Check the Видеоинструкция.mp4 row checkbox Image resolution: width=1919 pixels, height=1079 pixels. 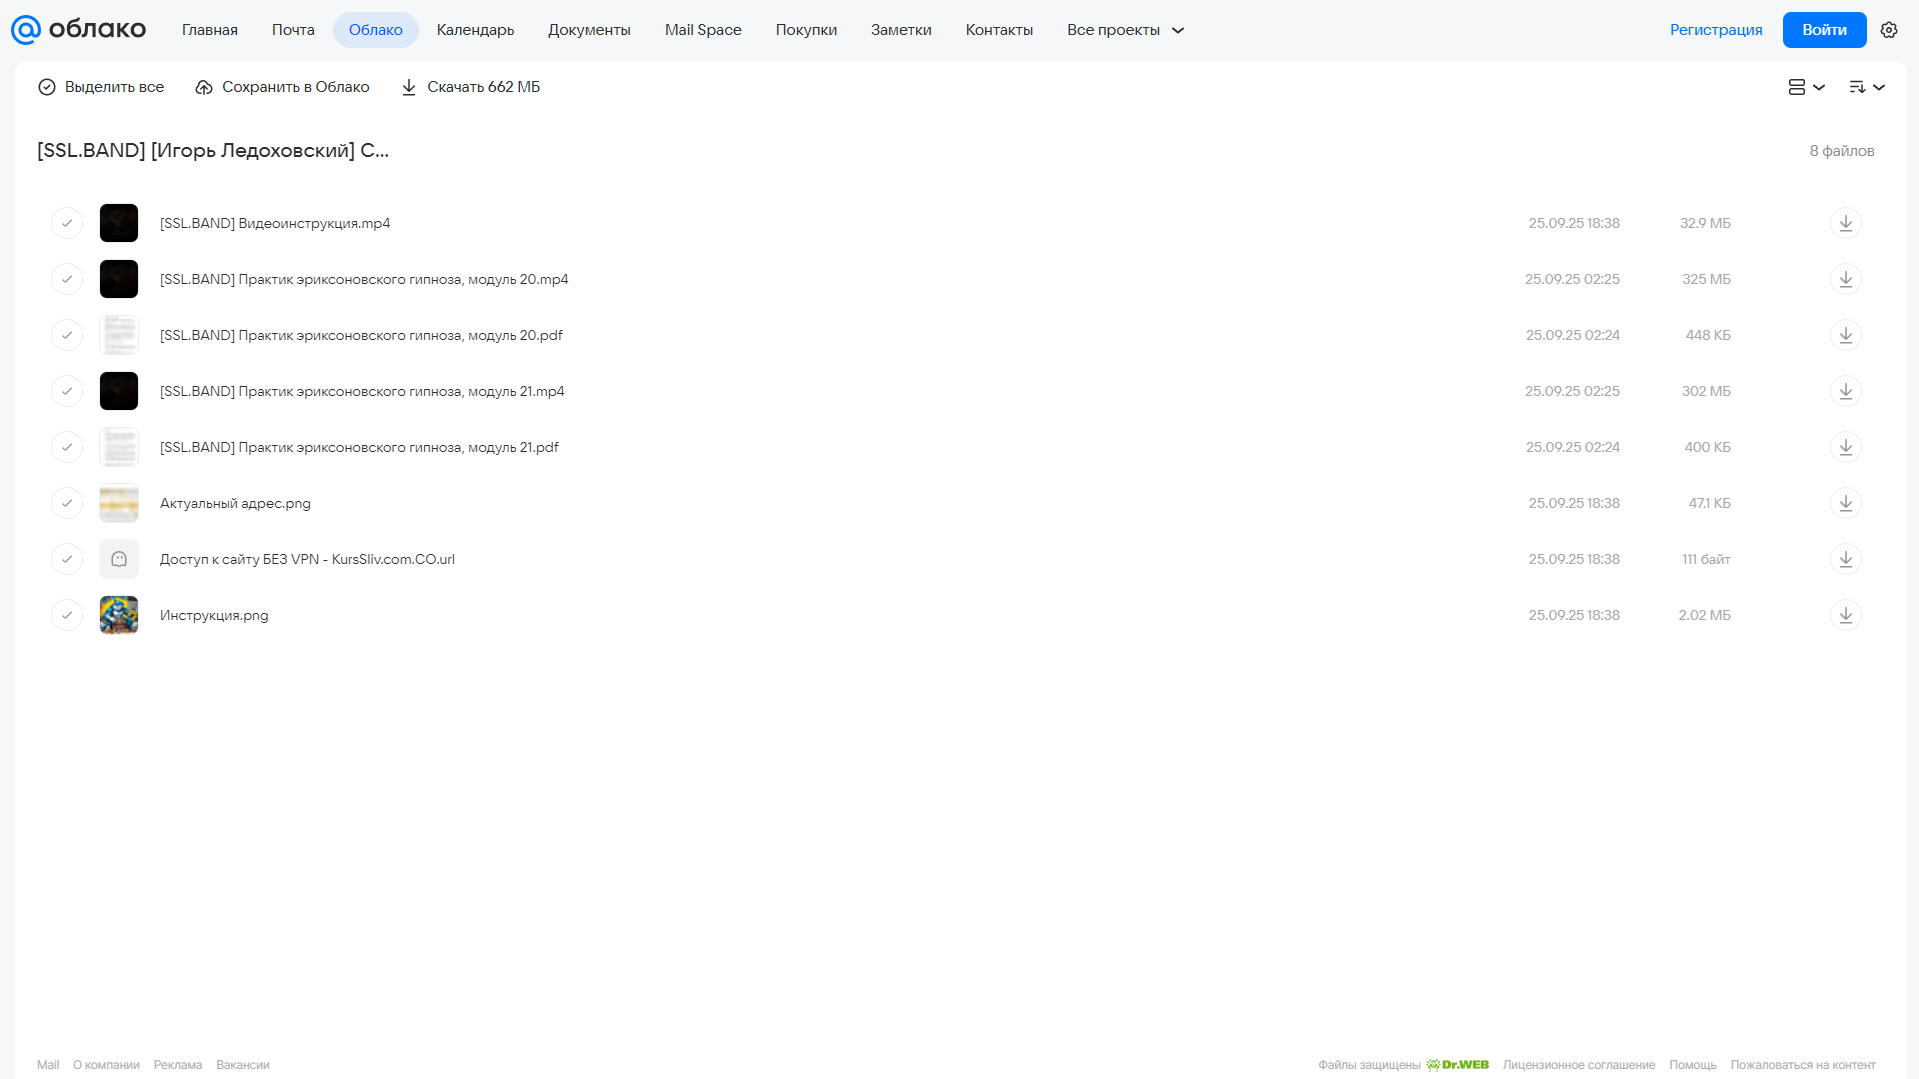pyautogui.click(x=67, y=223)
